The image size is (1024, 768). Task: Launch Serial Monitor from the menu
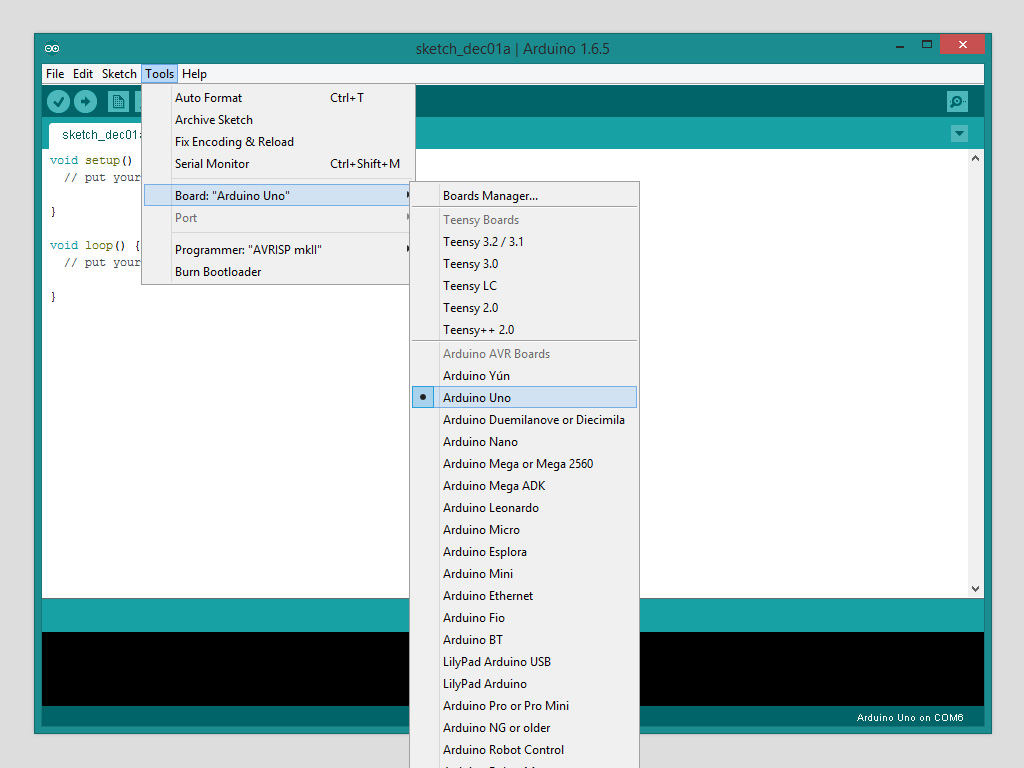278,164
